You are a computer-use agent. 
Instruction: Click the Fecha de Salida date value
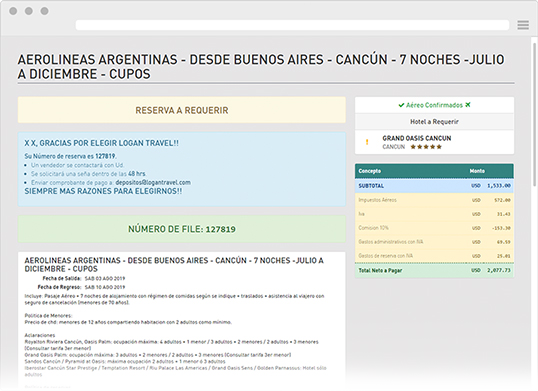[x=105, y=279]
